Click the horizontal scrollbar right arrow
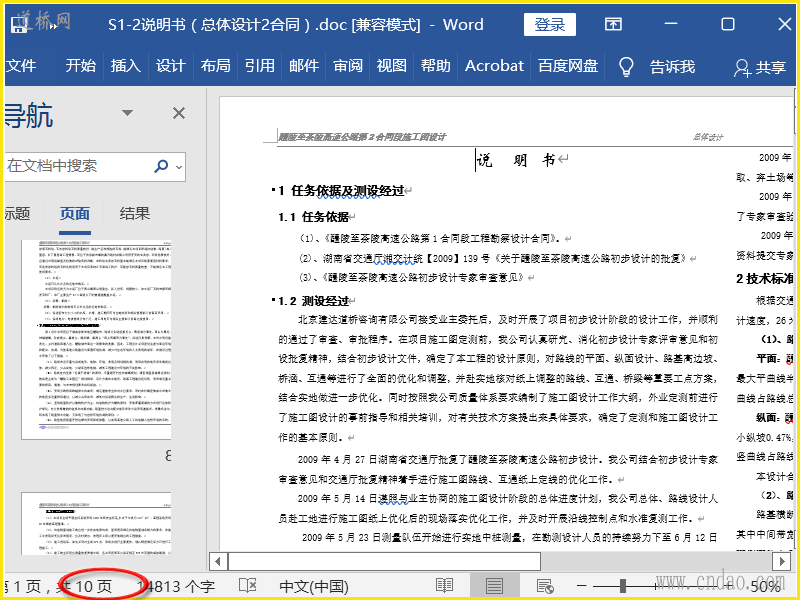This screenshot has width=800, height=600. [782, 562]
